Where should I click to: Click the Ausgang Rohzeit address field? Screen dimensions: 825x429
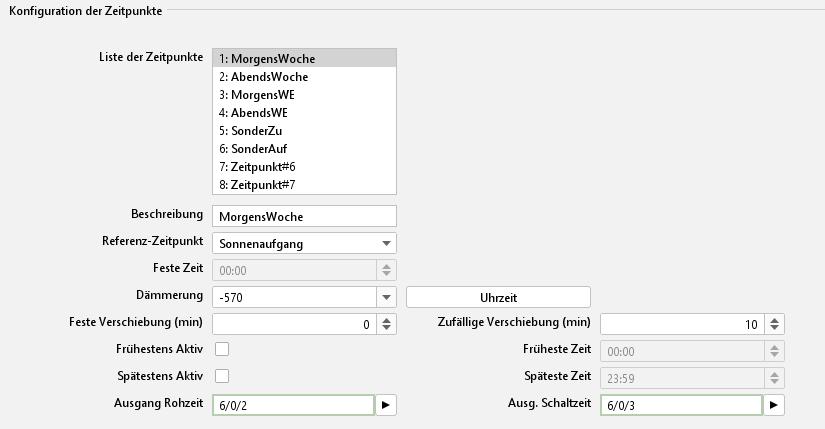click(292, 404)
